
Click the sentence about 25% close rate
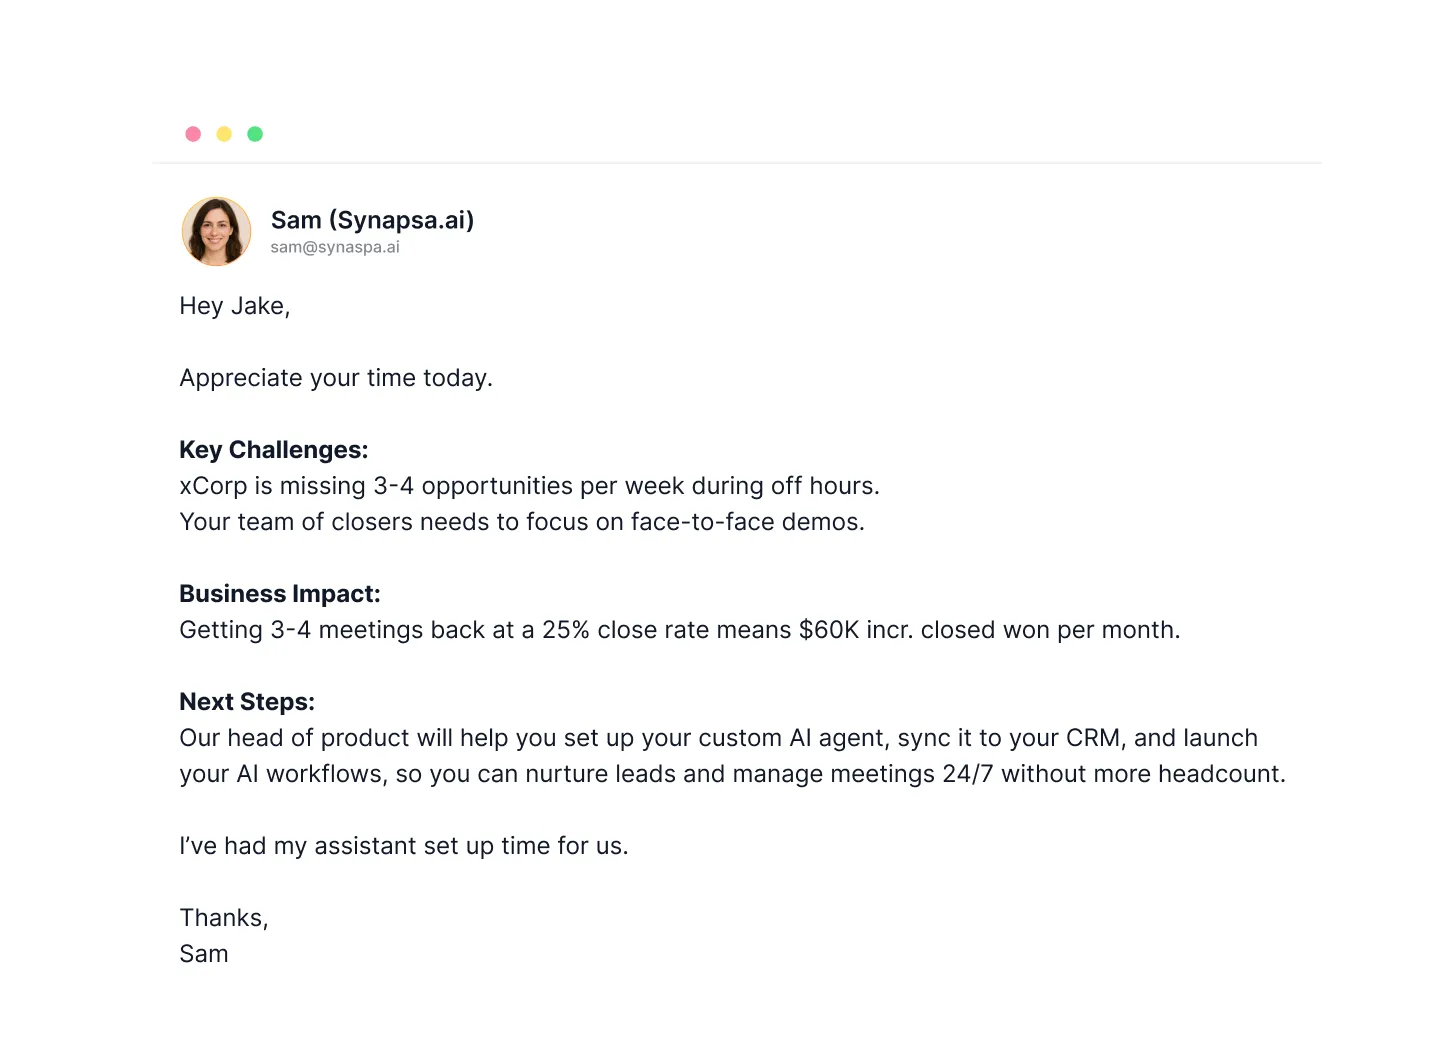click(679, 630)
